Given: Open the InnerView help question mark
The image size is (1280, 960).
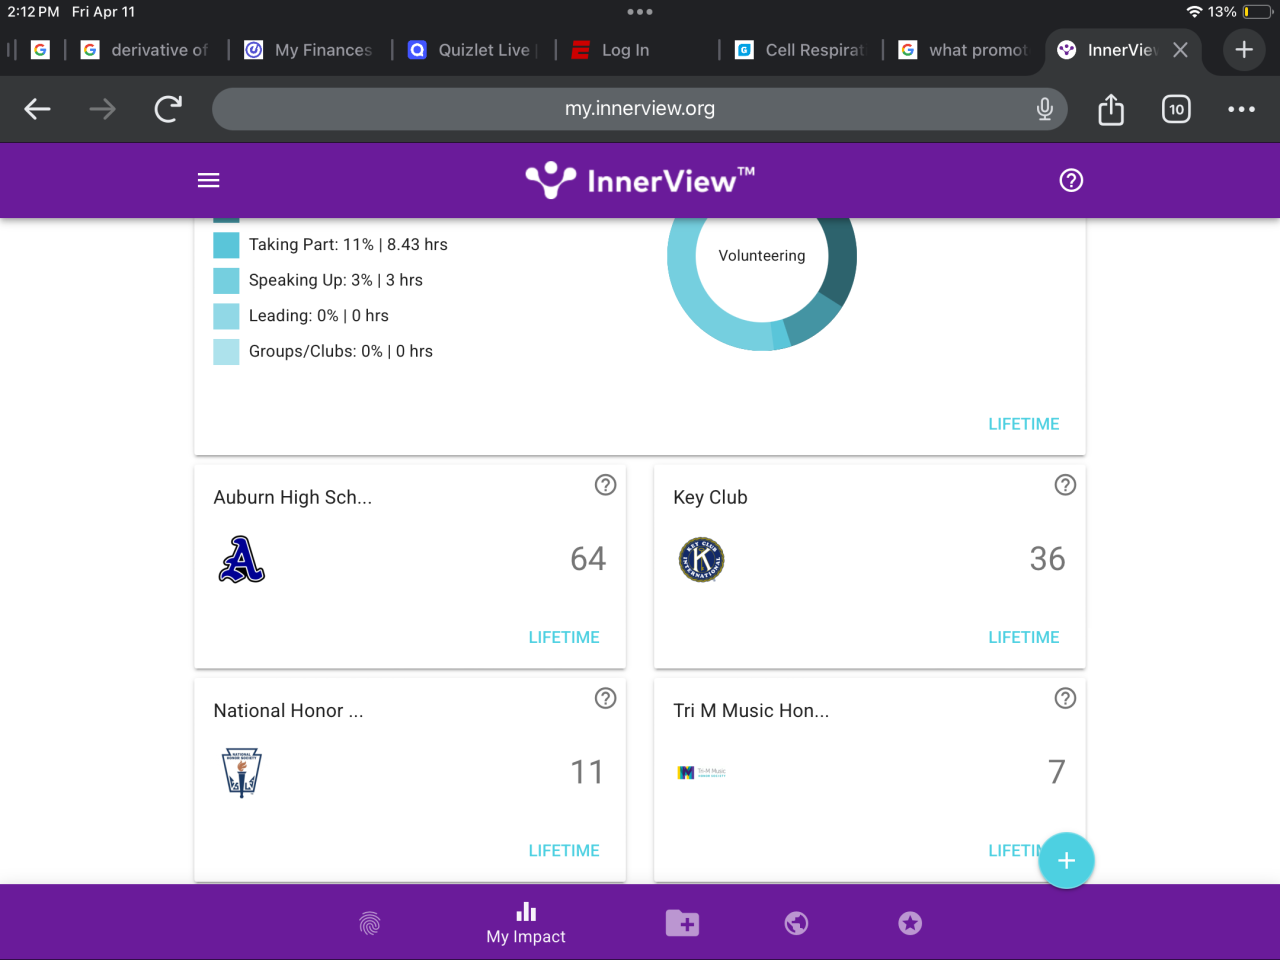Looking at the screenshot, I should tap(1071, 180).
